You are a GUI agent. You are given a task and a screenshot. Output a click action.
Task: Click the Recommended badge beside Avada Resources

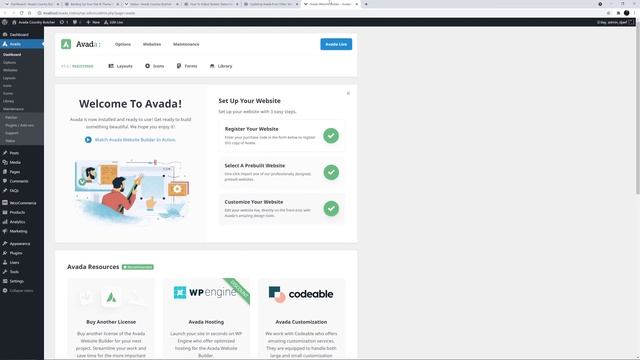click(138, 267)
